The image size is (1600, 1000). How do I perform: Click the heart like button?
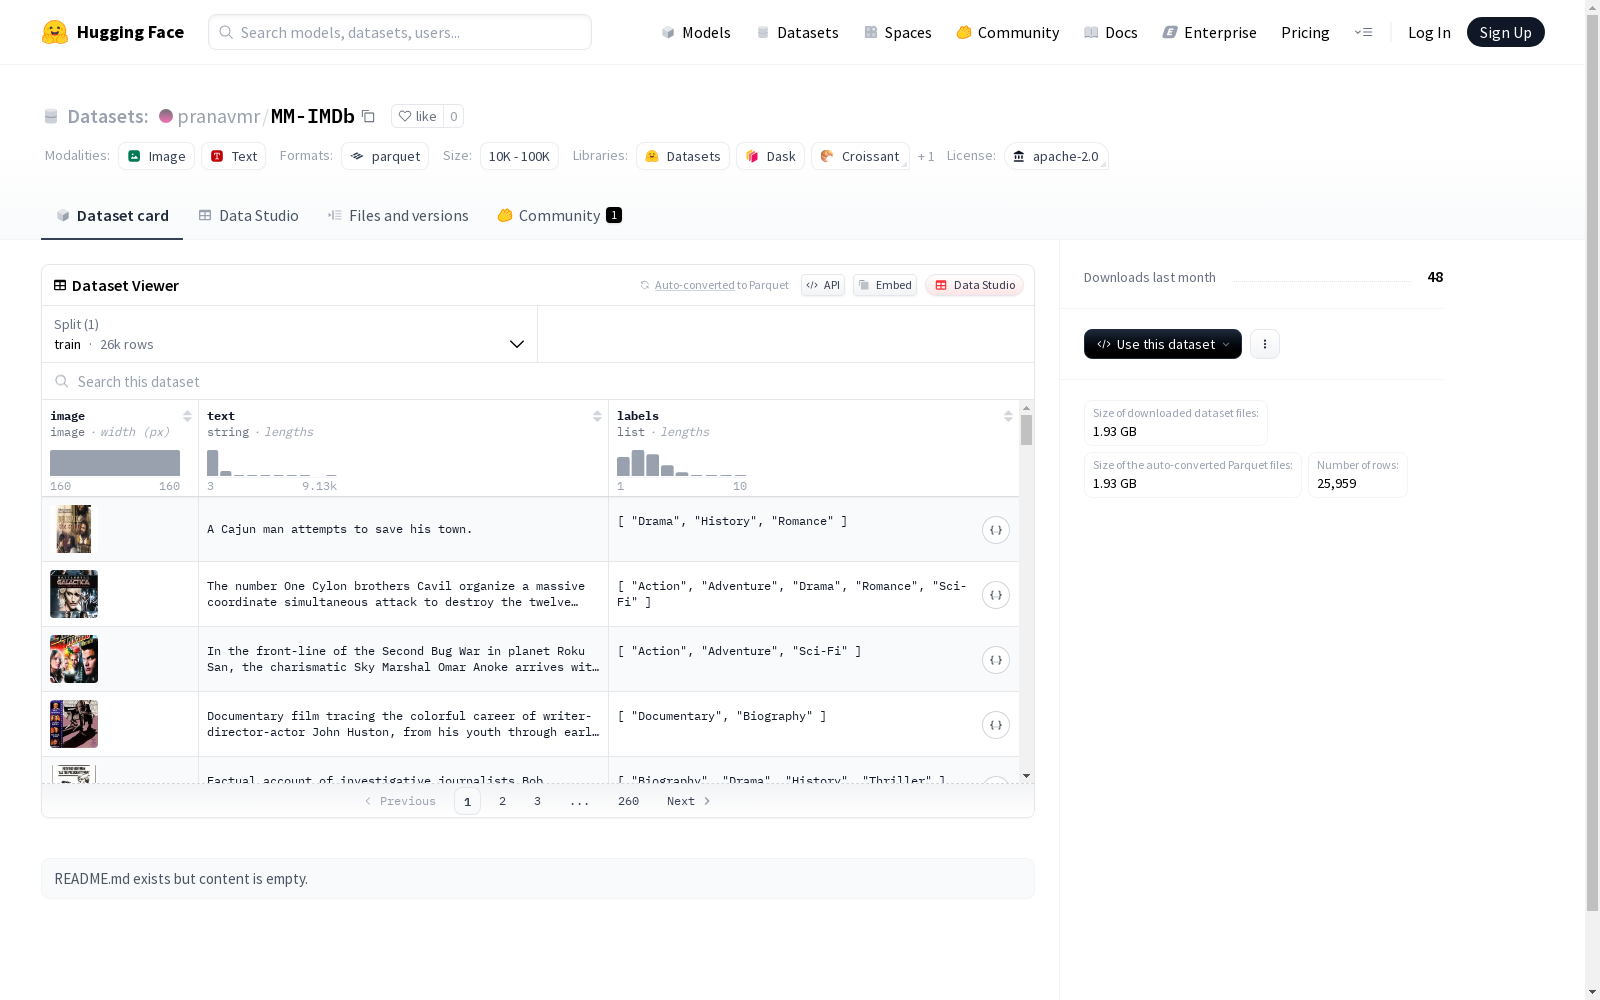417,116
